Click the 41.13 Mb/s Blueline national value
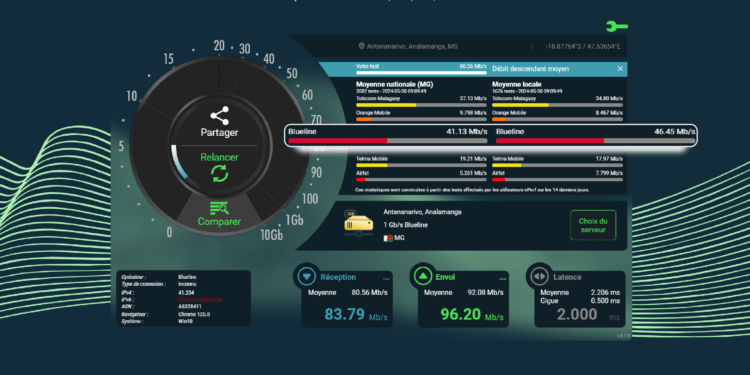This screenshot has height=375, width=750. coord(467,132)
